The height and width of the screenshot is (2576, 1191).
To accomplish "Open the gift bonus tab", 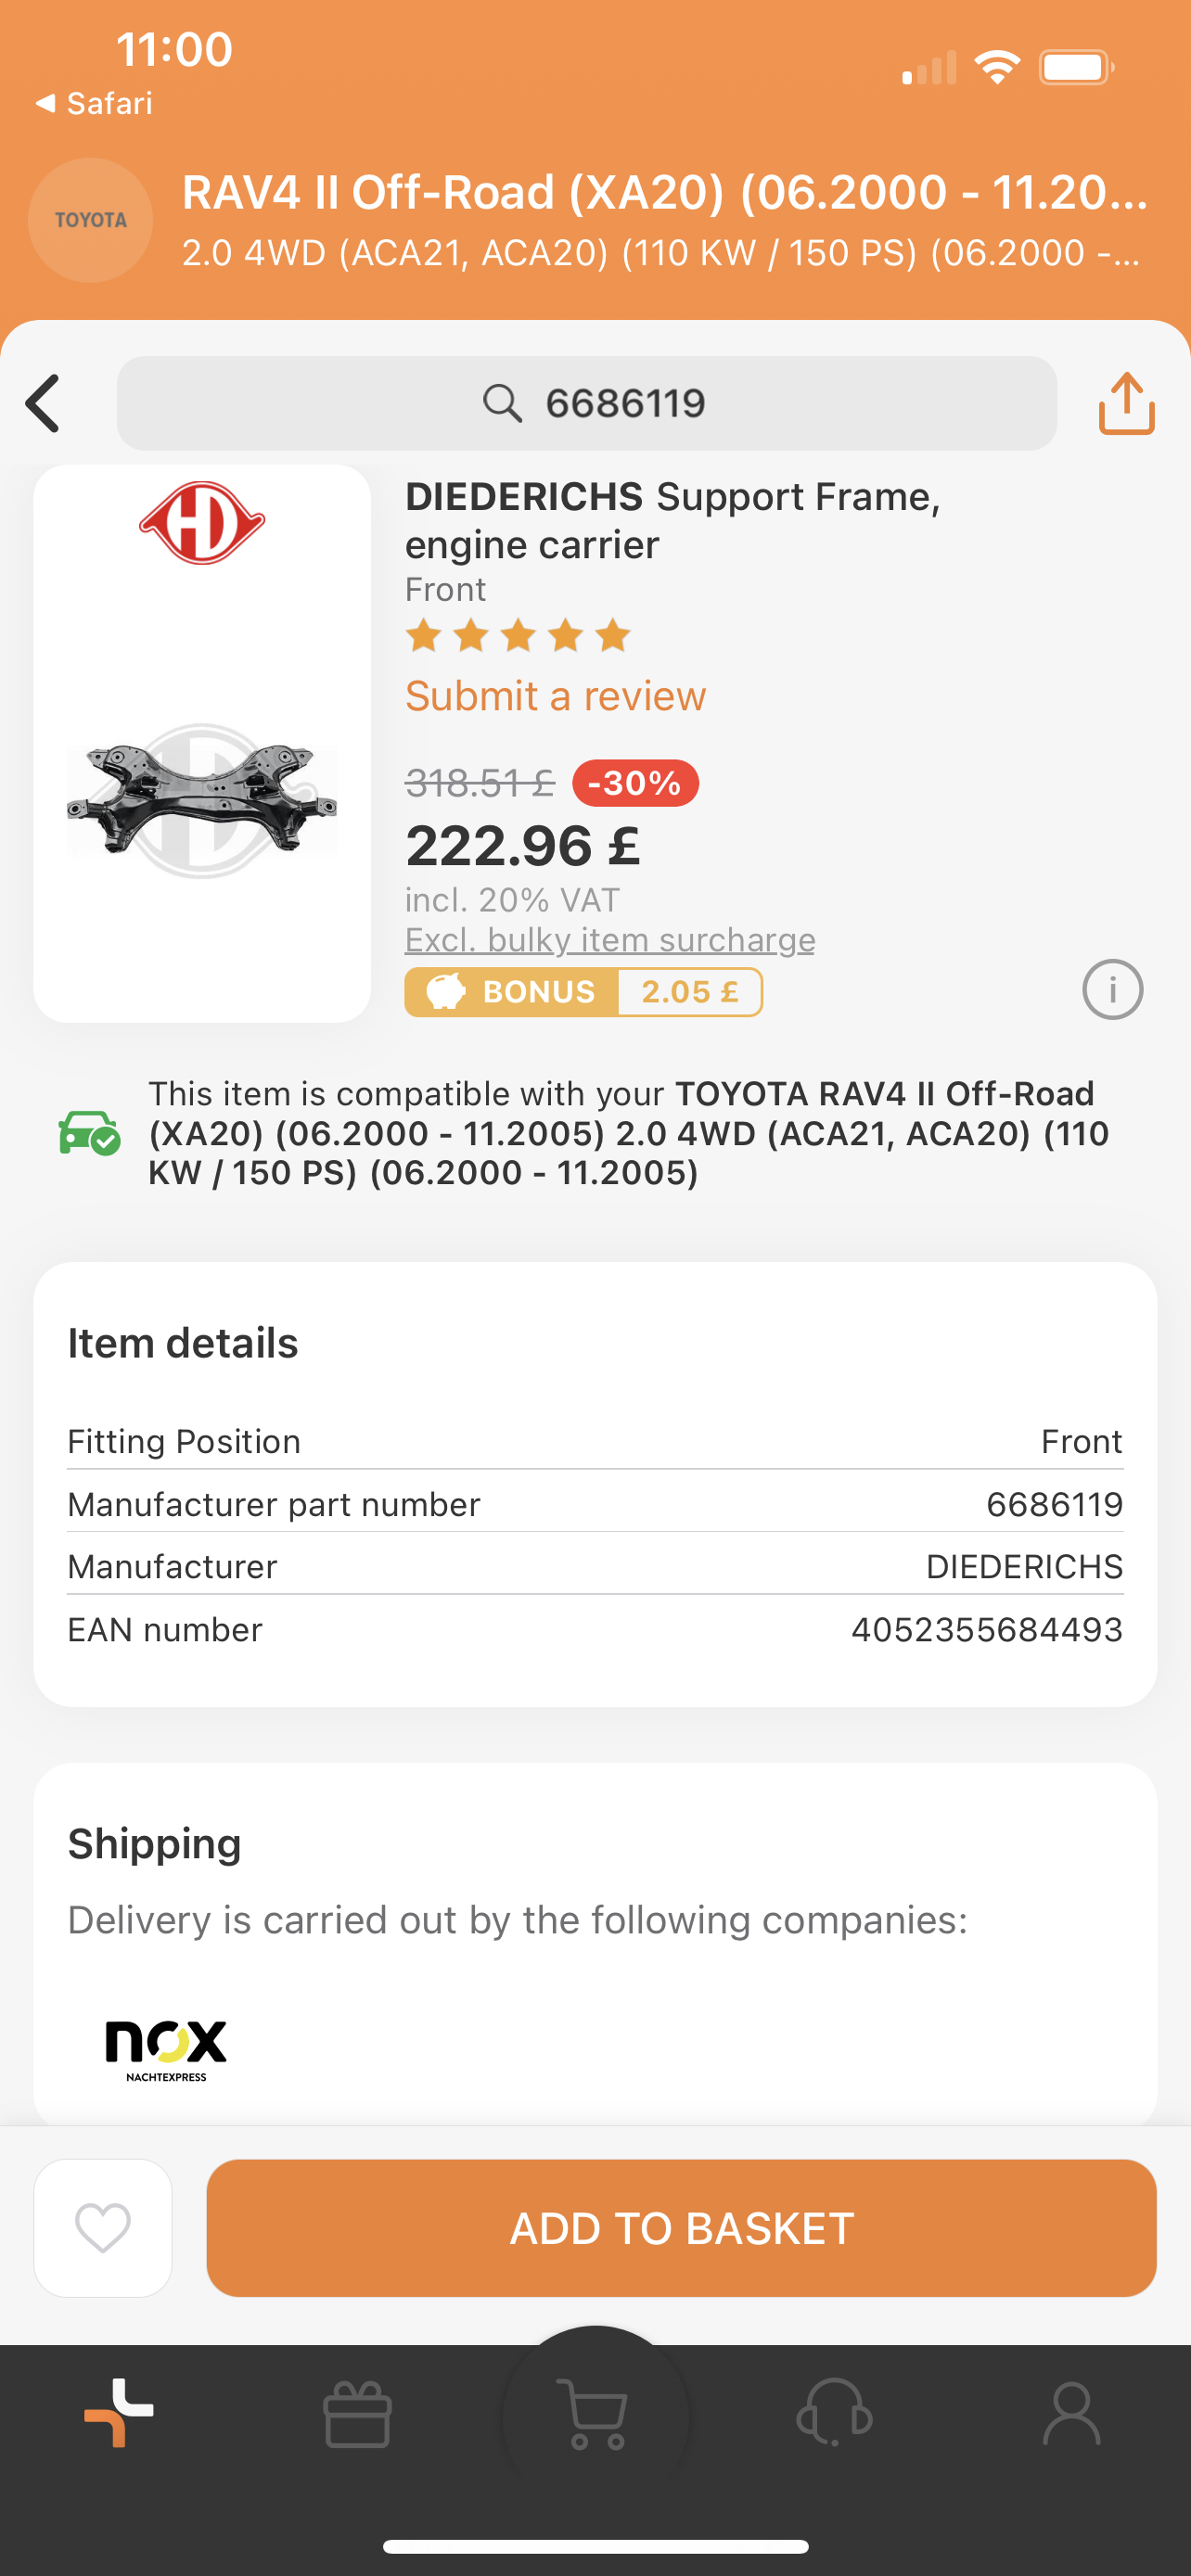I will point(357,2415).
